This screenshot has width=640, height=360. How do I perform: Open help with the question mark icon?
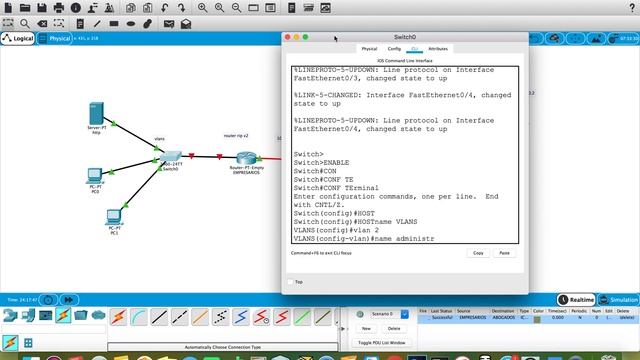pos(632,8)
